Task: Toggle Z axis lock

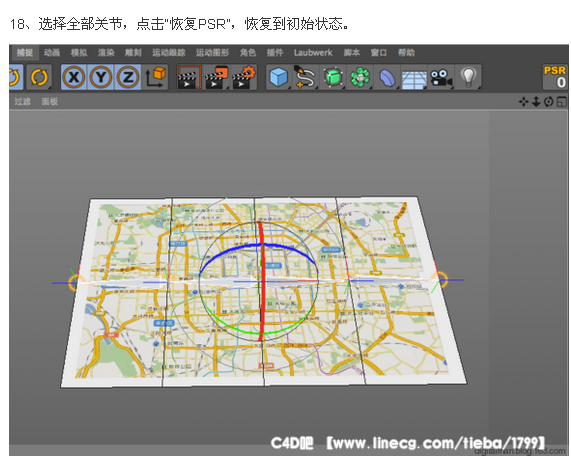Action: [x=128, y=77]
